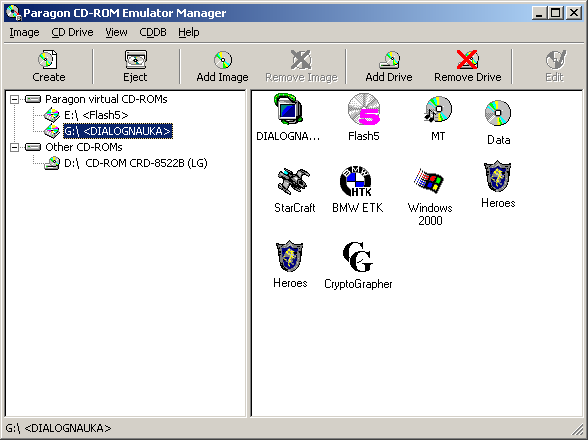Click the Create image toolbar icon

(48, 66)
